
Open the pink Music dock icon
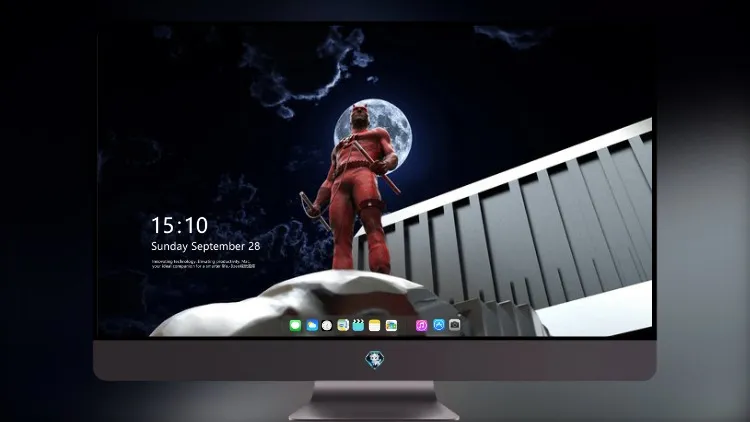point(421,325)
